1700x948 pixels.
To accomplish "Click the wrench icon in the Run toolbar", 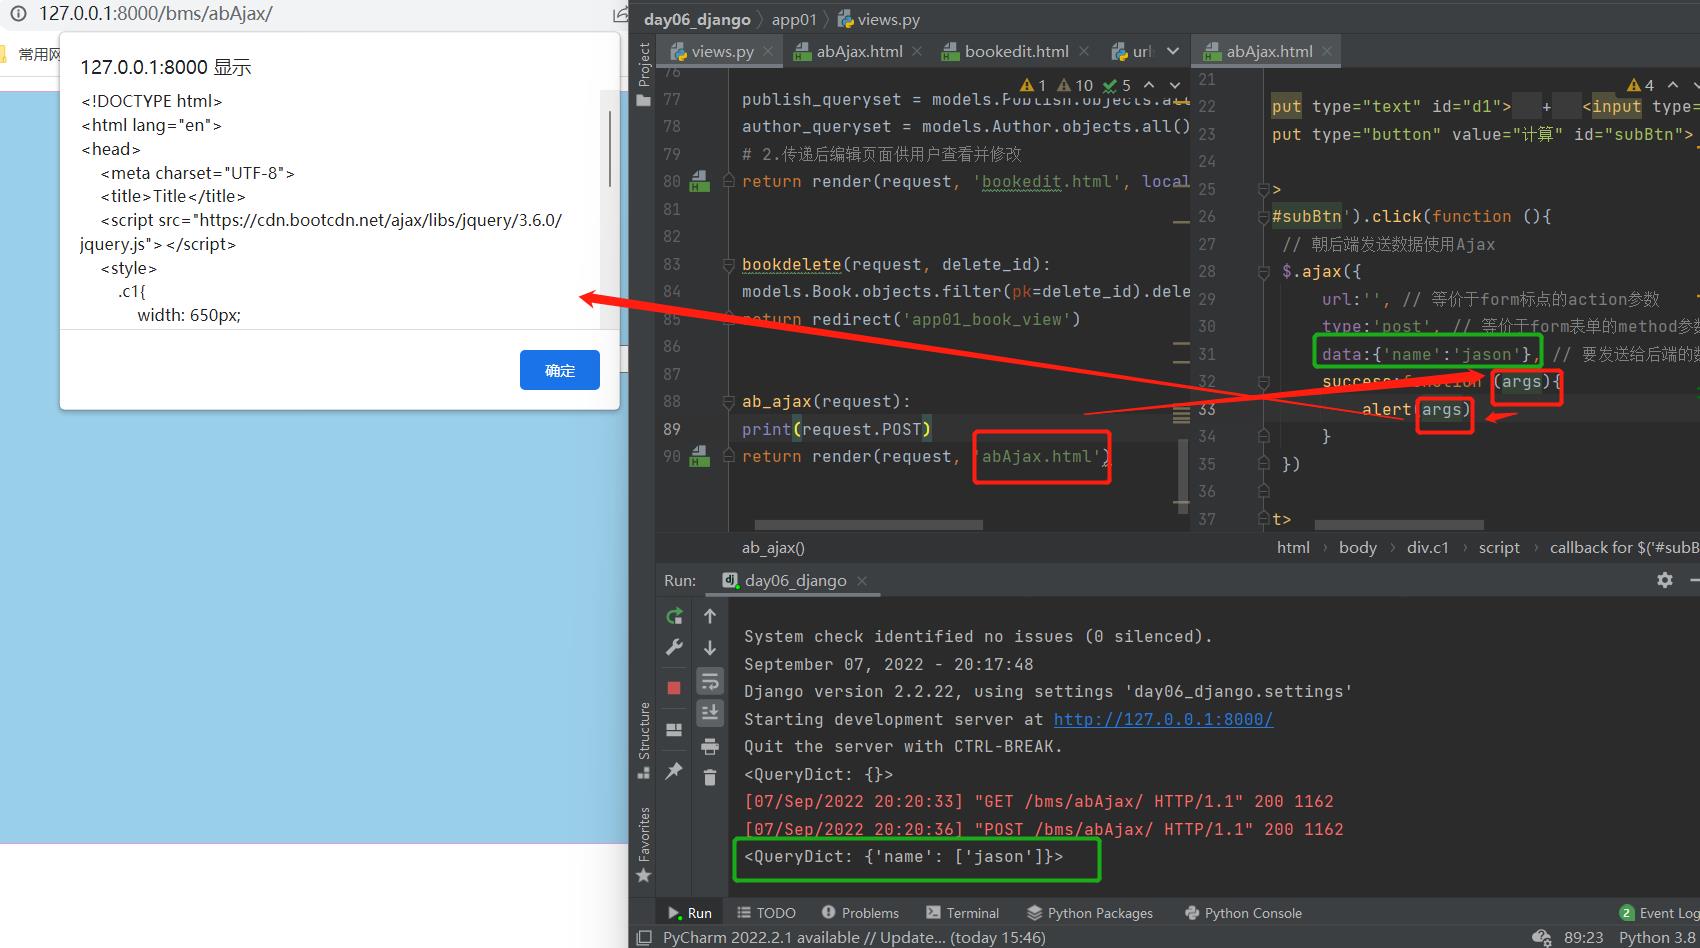I will tap(674, 647).
